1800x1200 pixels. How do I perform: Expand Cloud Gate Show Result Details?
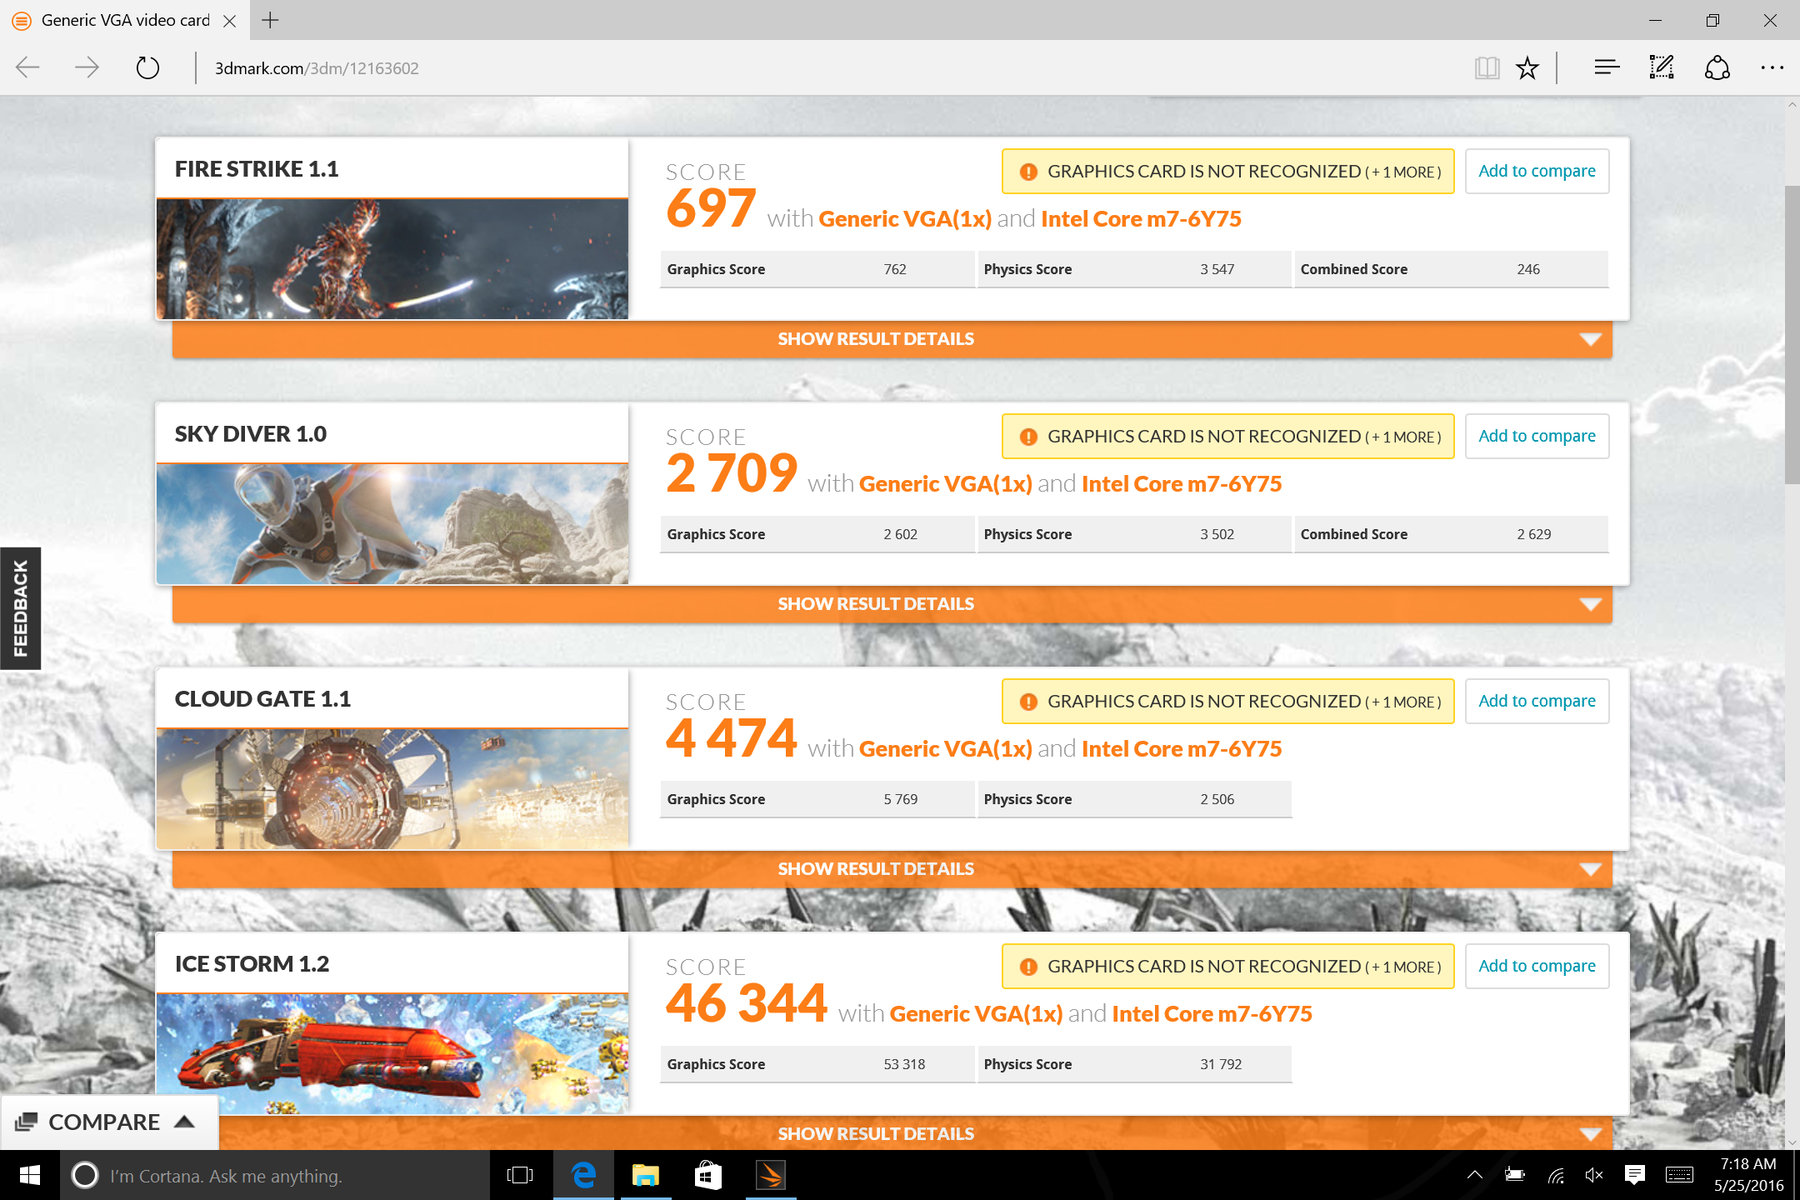[x=892, y=869]
